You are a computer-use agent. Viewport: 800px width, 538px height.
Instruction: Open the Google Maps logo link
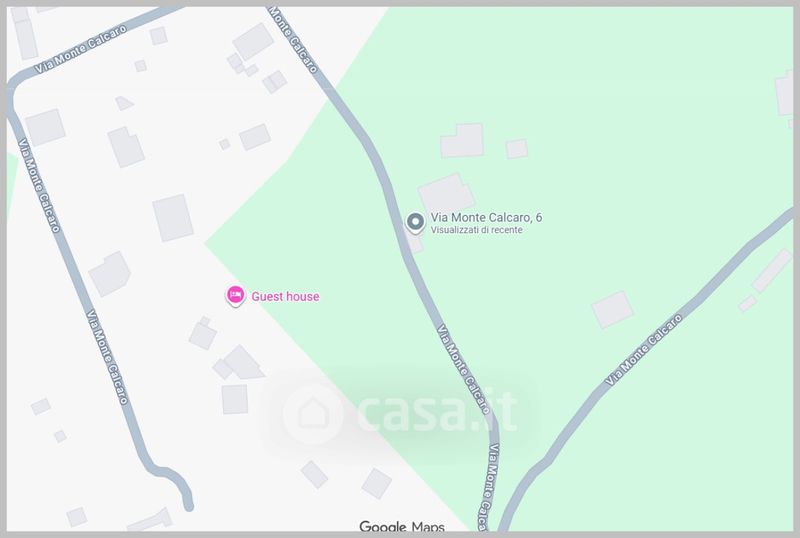tap(402, 526)
